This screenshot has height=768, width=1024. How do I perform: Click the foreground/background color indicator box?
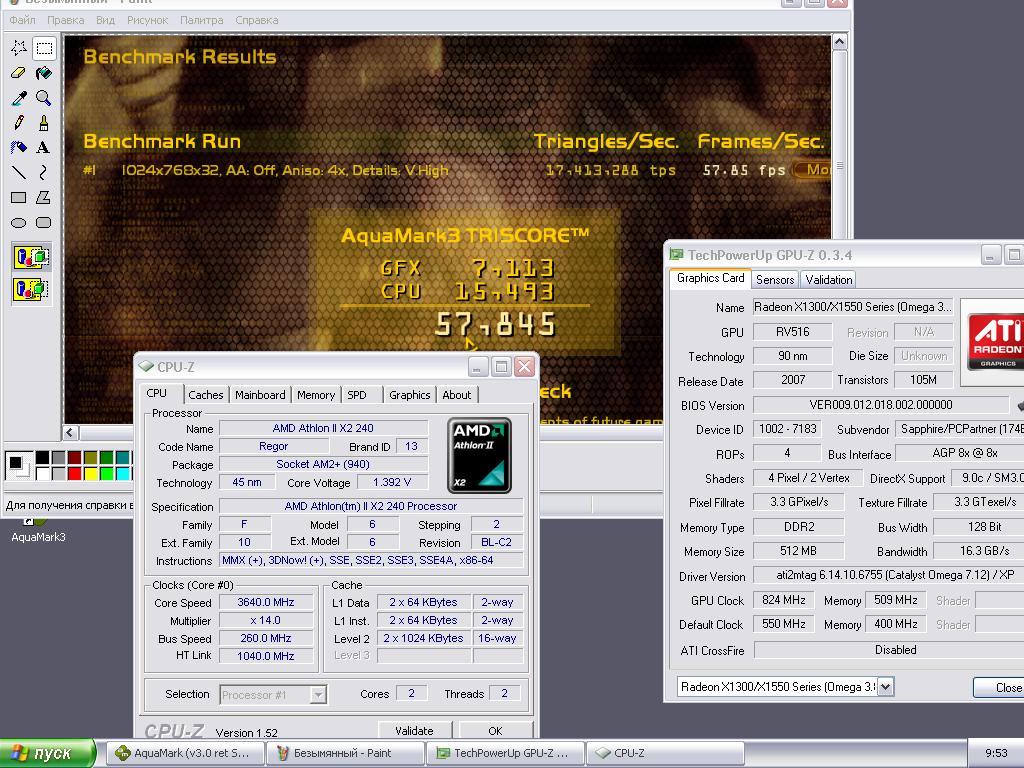point(18,465)
